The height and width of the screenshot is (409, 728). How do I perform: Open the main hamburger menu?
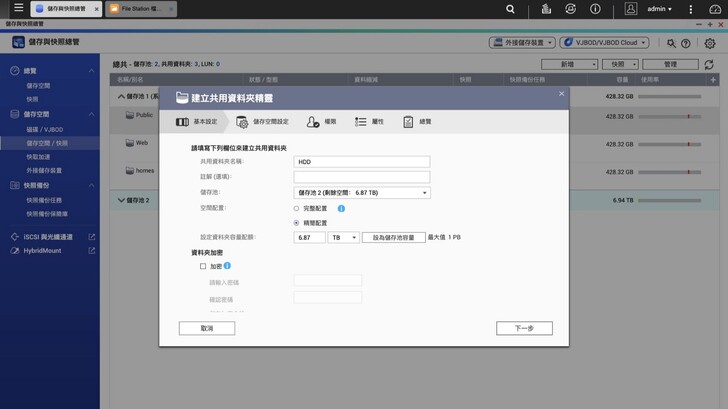coord(18,8)
